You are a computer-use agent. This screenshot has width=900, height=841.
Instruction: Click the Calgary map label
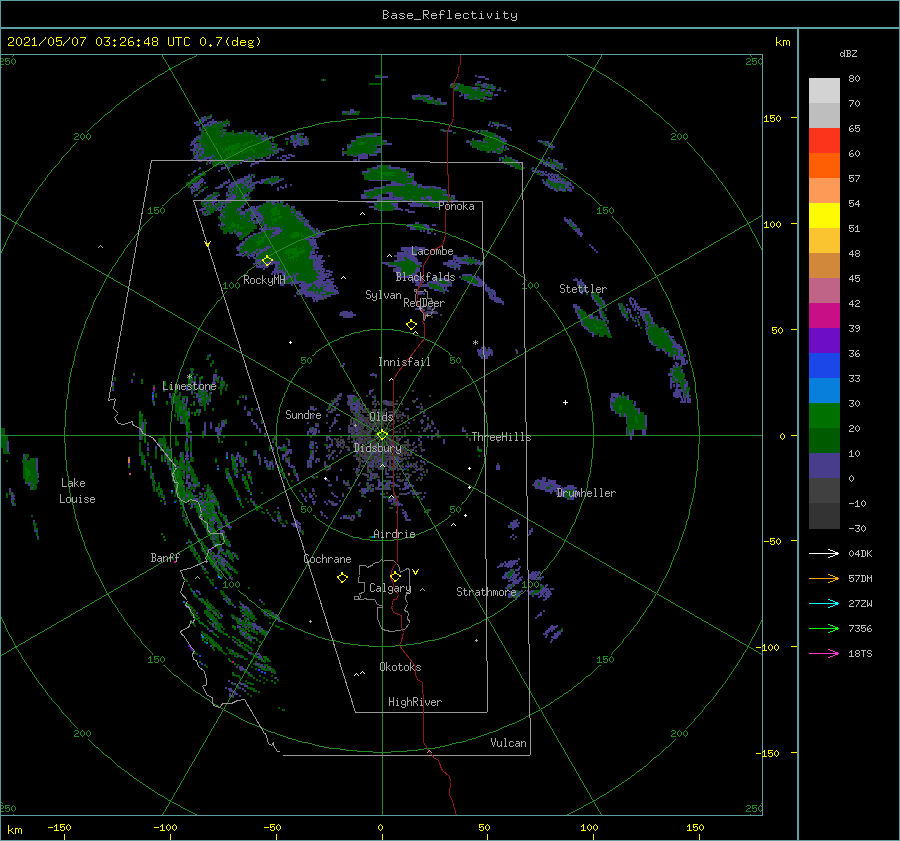[x=390, y=588]
